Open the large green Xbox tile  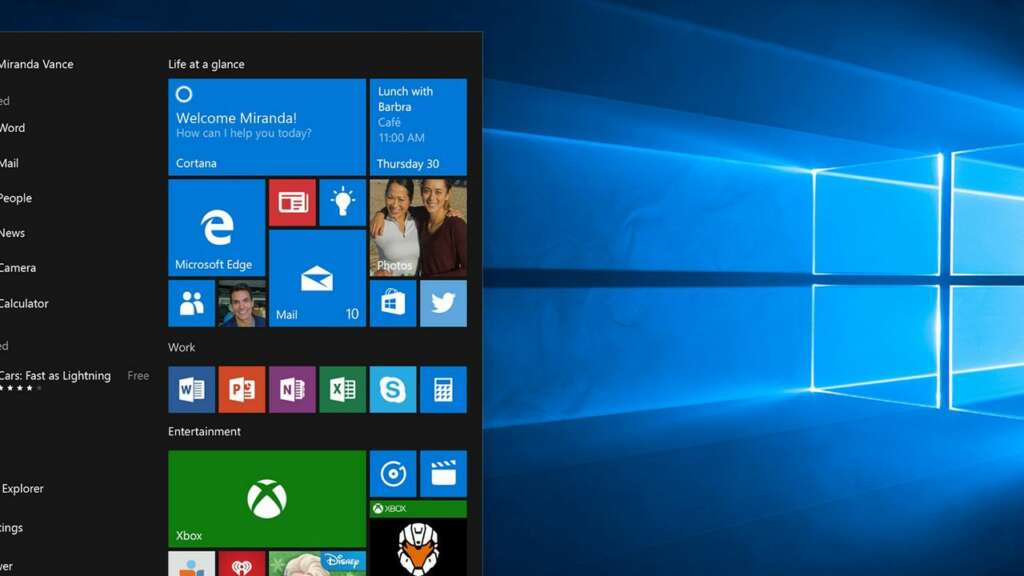266,499
